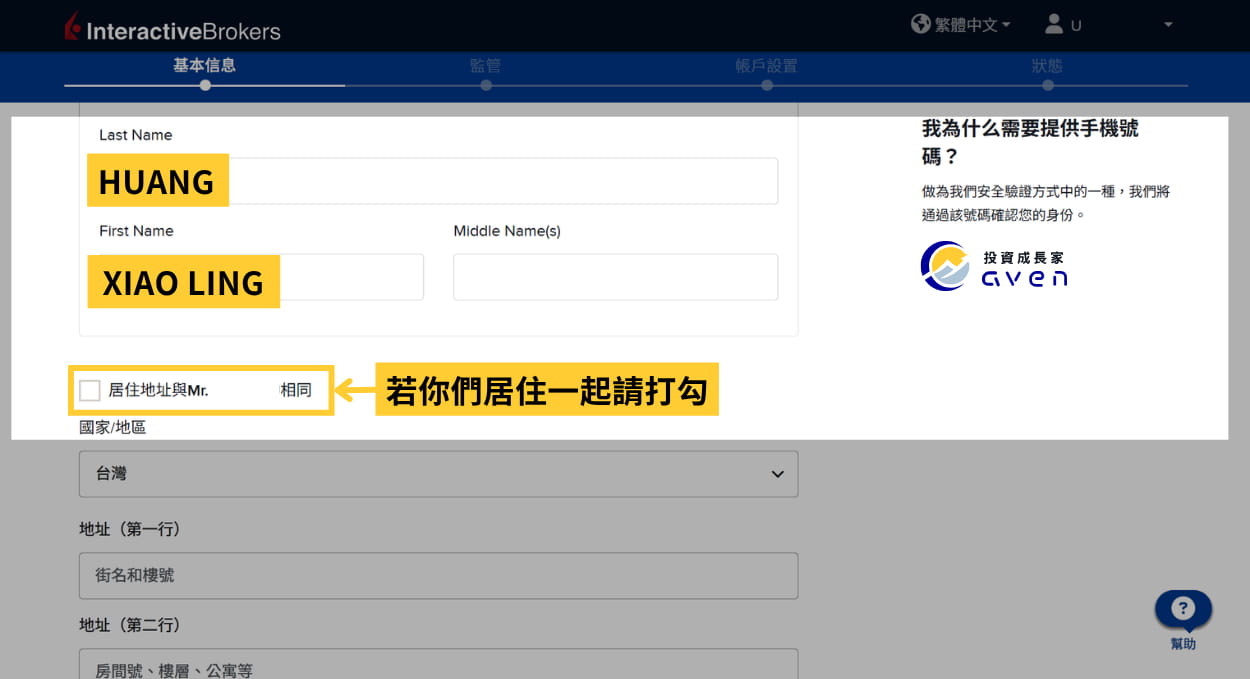Click the Interactive Brokers logo
This screenshot has height=679, width=1250.
coord(172,28)
